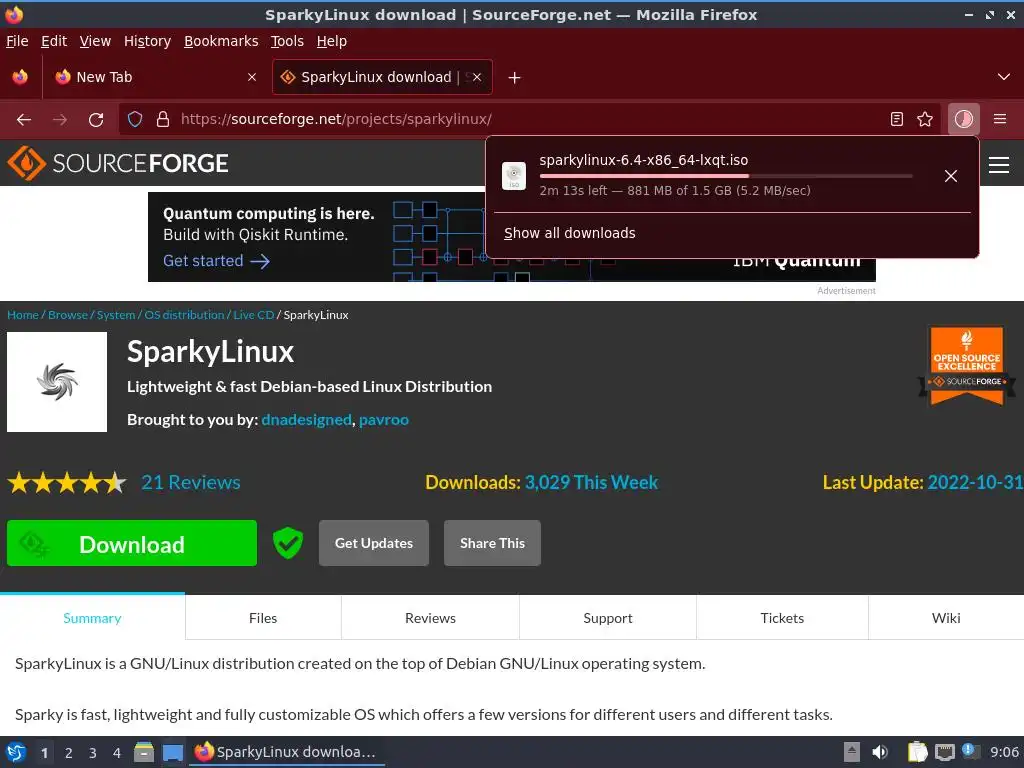Switch to the Reviews tab
The height and width of the screenshot is (768, 1024).
point(430,618)
